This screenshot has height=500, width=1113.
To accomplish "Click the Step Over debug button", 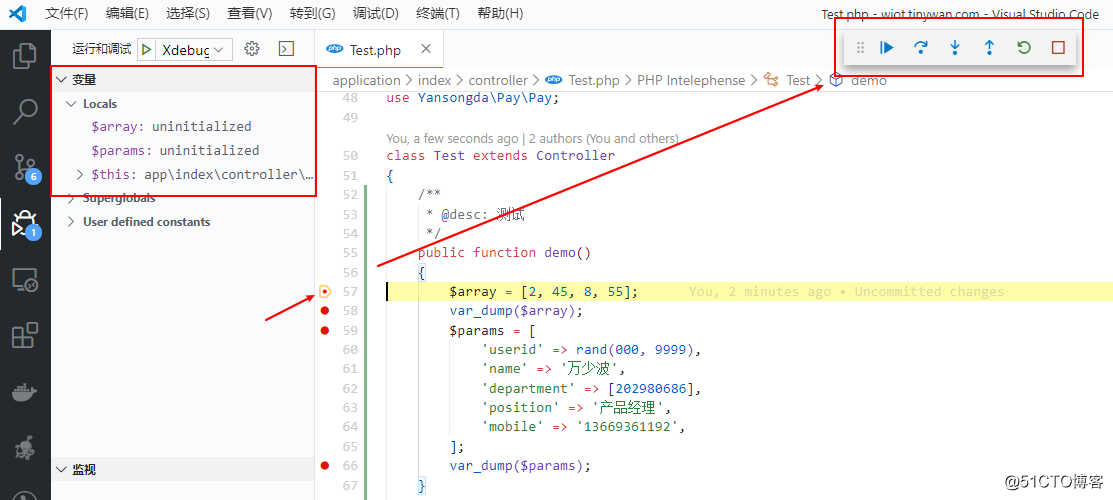I will [x=921, y=47].
